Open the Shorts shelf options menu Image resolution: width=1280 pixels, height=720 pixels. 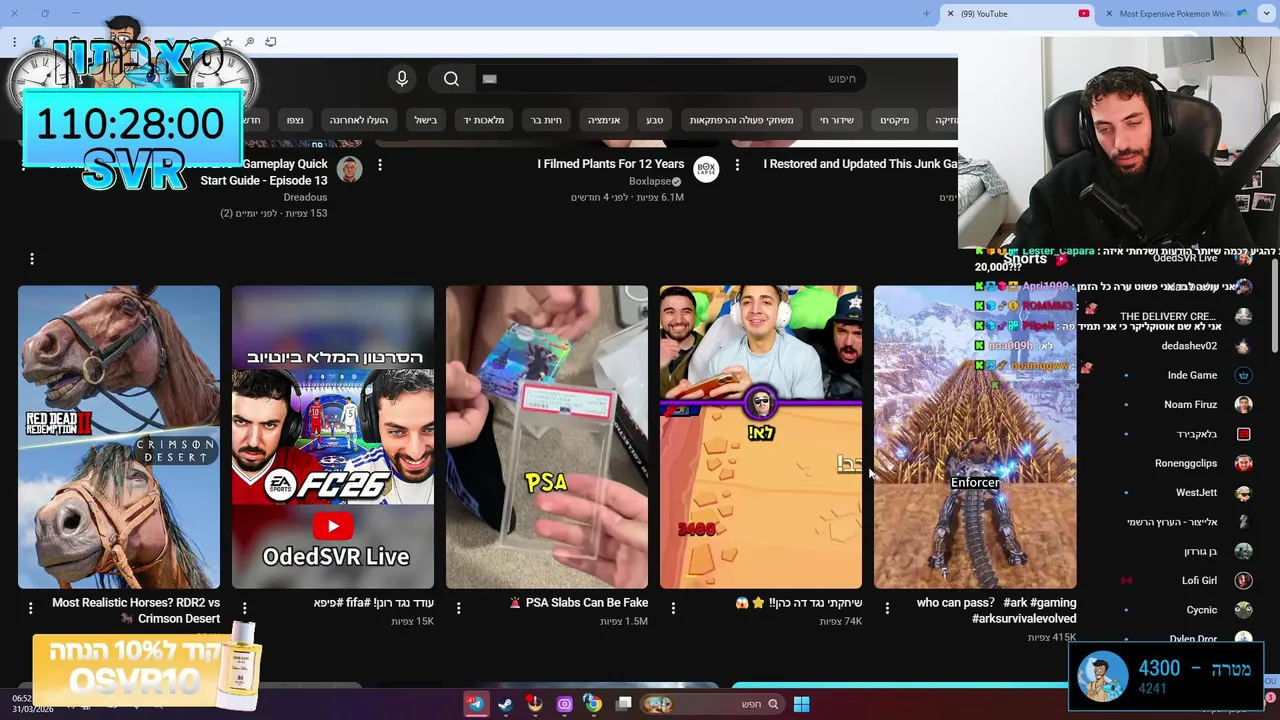(32, 259)
